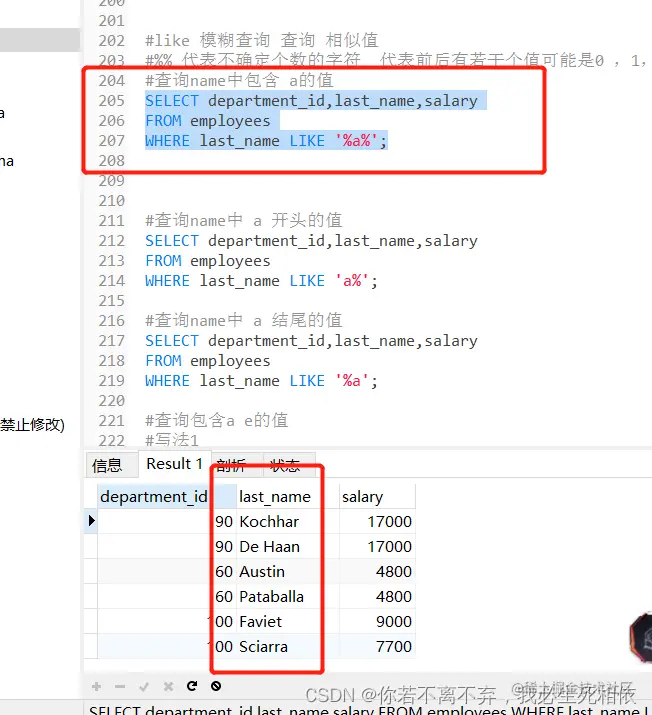Click line number 205 in gutter
Screen dimensions: 652x715
tap(111, 101)
